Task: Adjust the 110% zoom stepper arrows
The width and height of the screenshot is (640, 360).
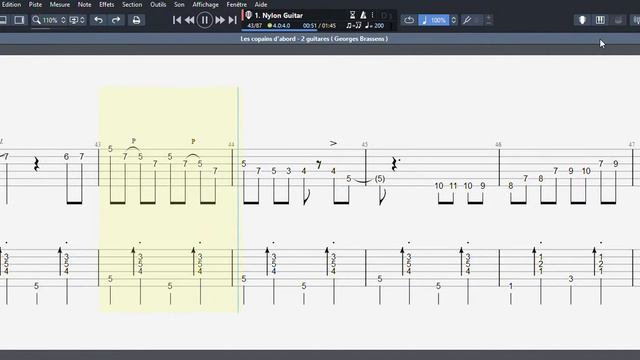Action: (x=63, y=20)
